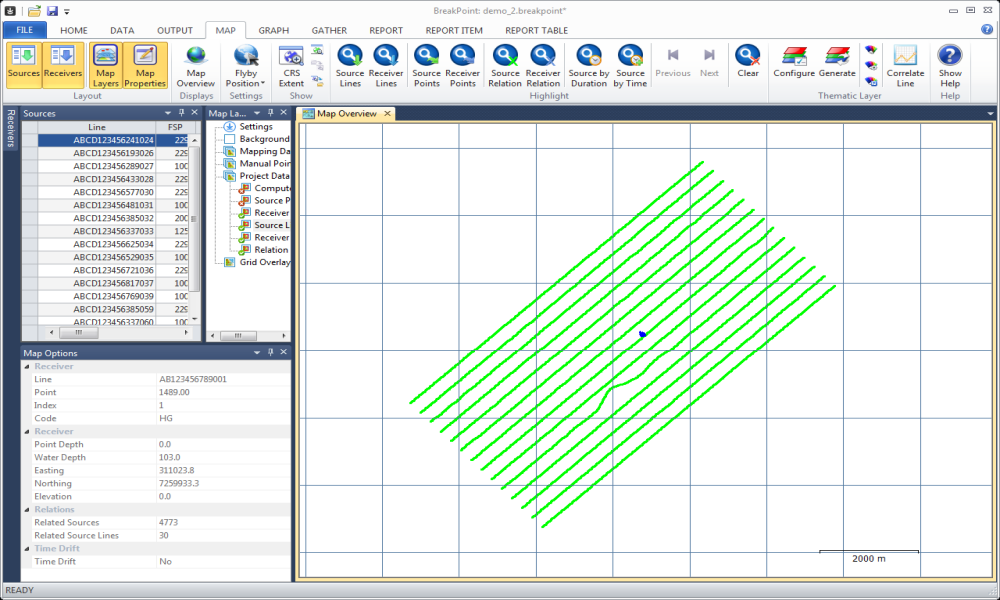The image size is (1000, 600).
Task: Open the Show Help button
Action: [950, 56]
